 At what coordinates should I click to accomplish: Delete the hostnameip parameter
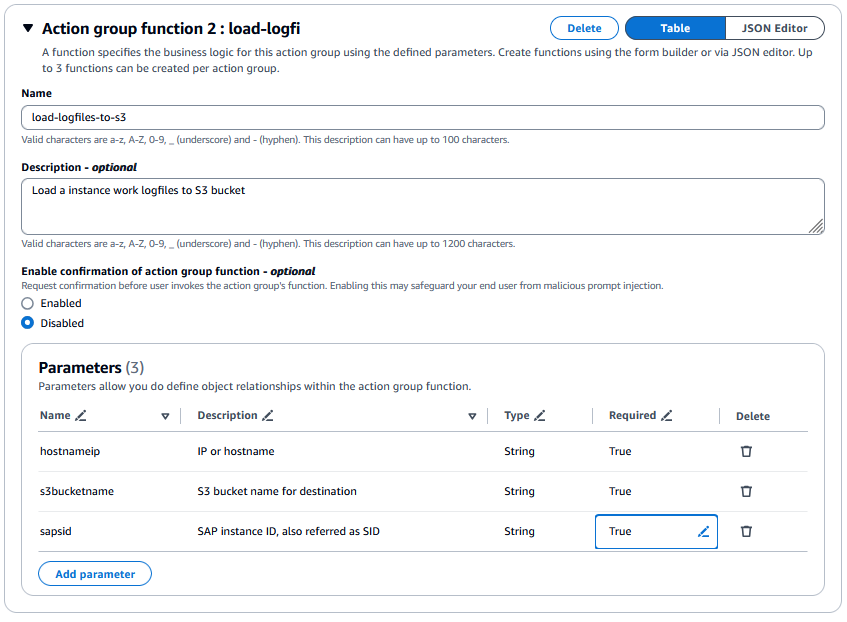point(746,451)
